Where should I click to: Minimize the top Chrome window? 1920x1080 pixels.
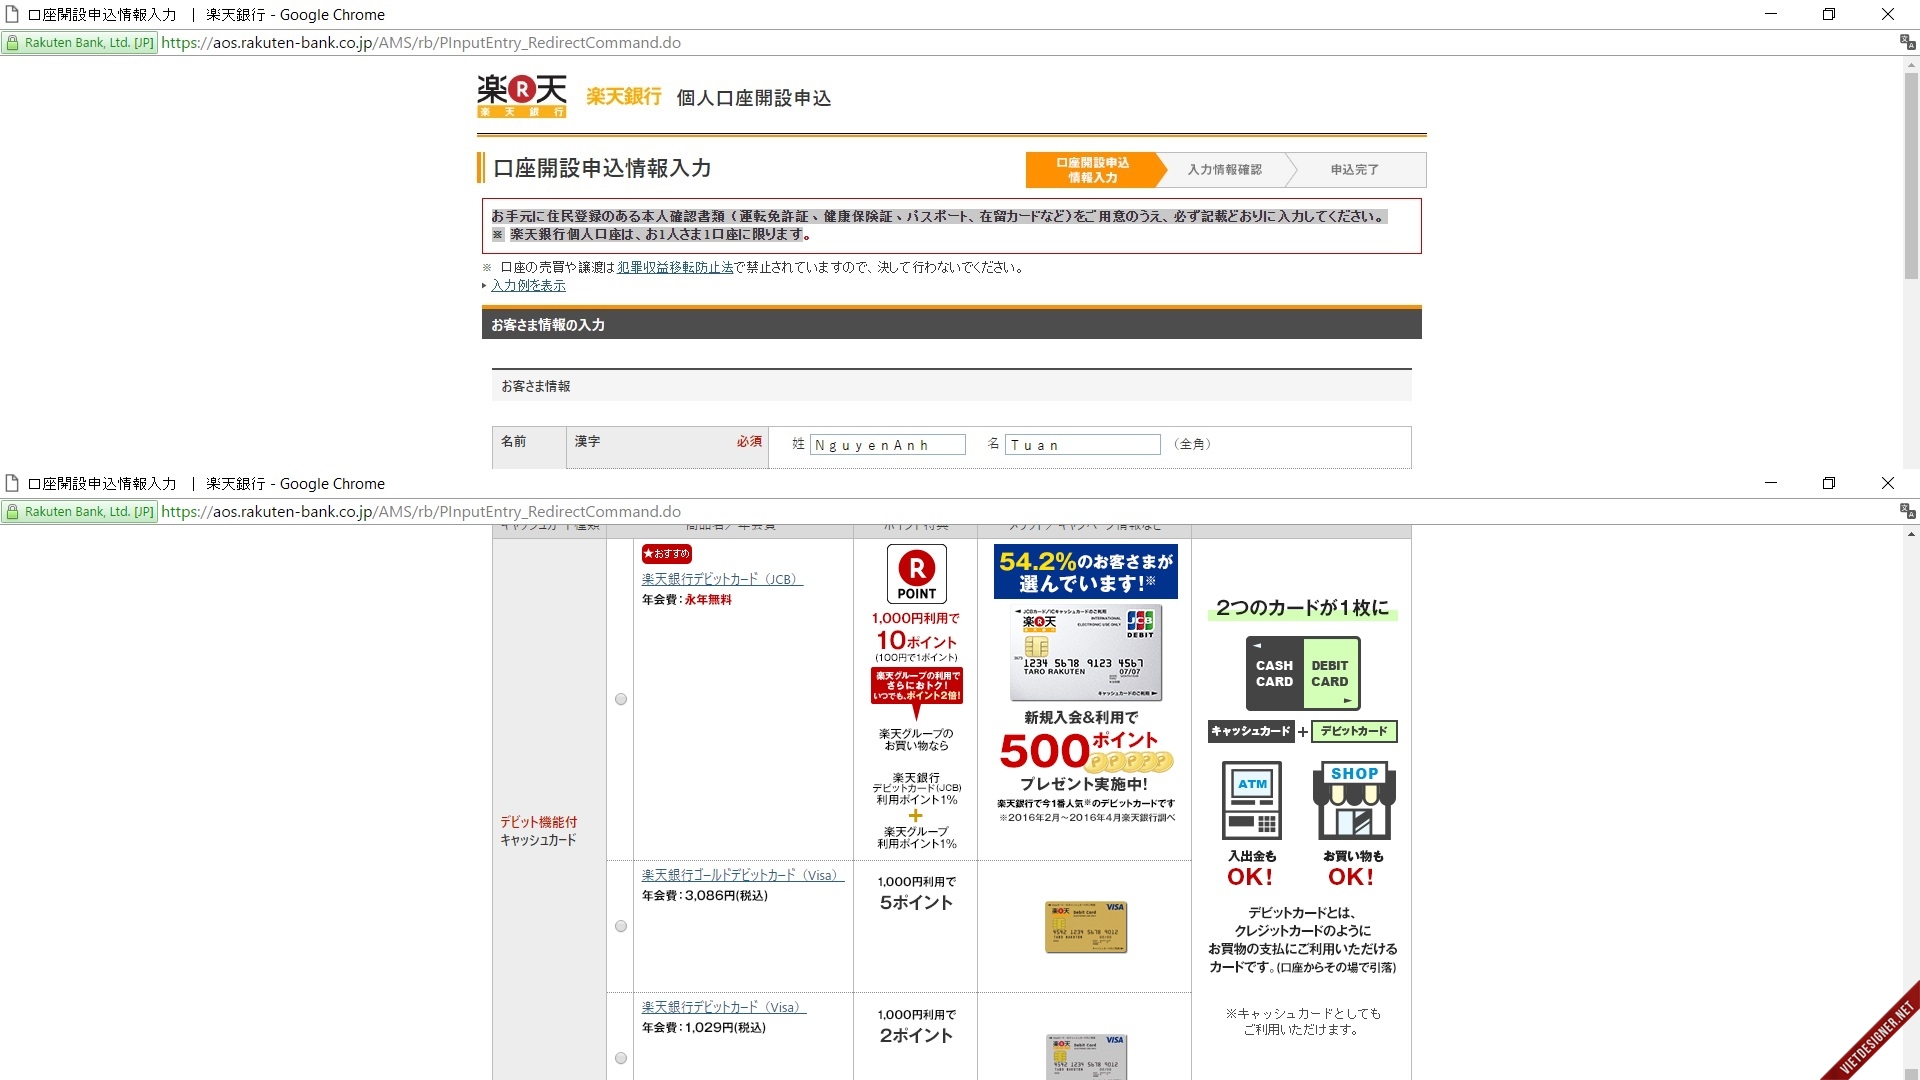pyautogui.click(x=1771, y=14)
